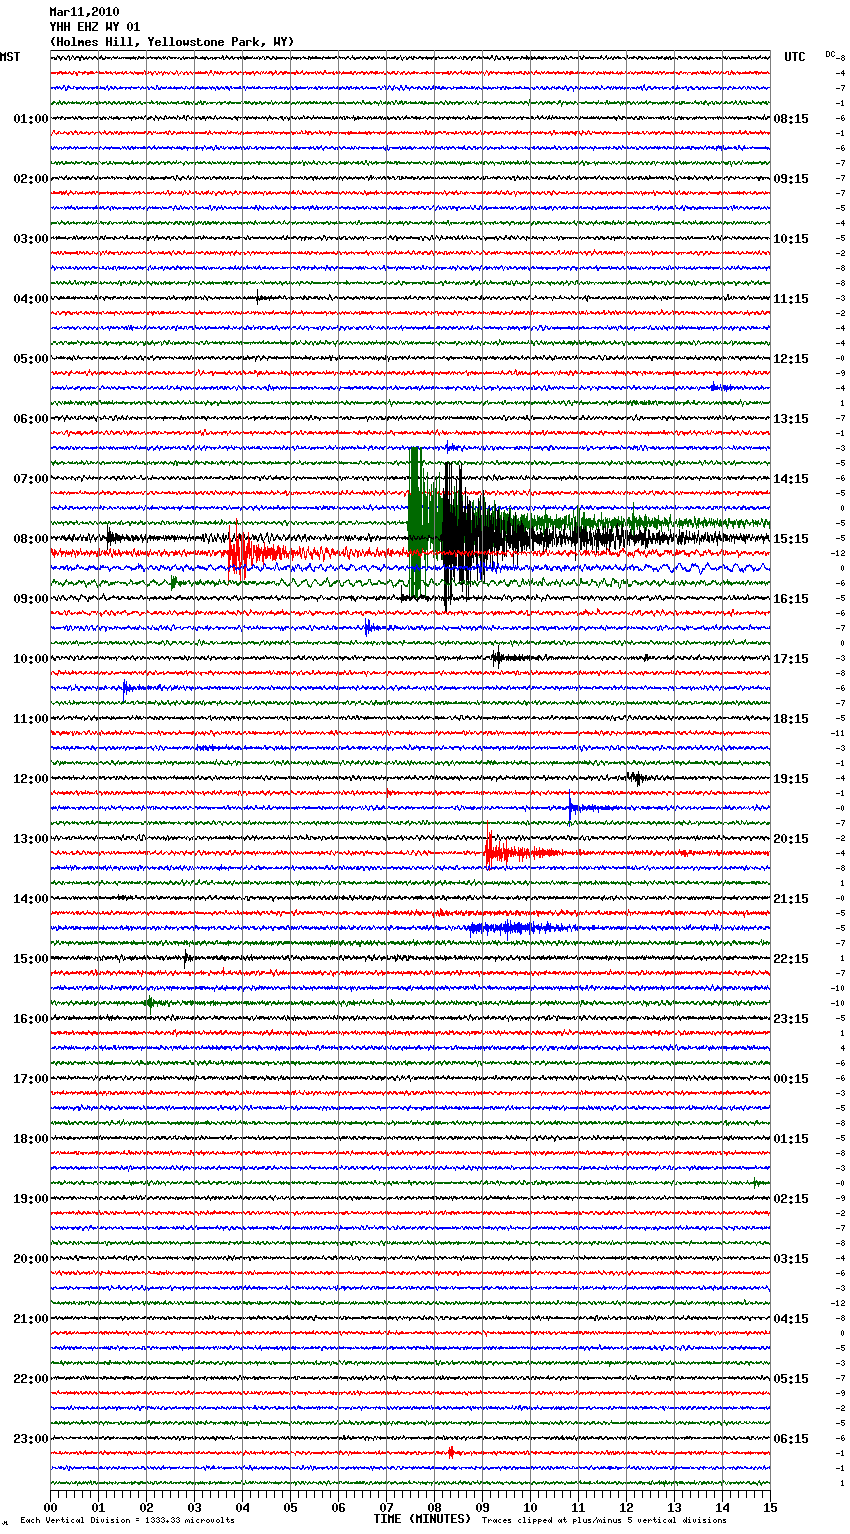Select the YHH EHZ WY 01 station label
850x1534 pixels.
95,27
